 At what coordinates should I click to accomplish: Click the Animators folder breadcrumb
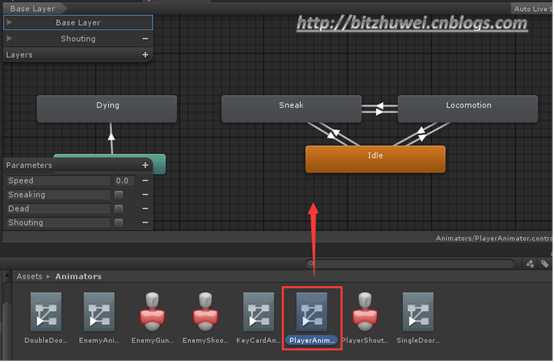(x=78, y=277)
